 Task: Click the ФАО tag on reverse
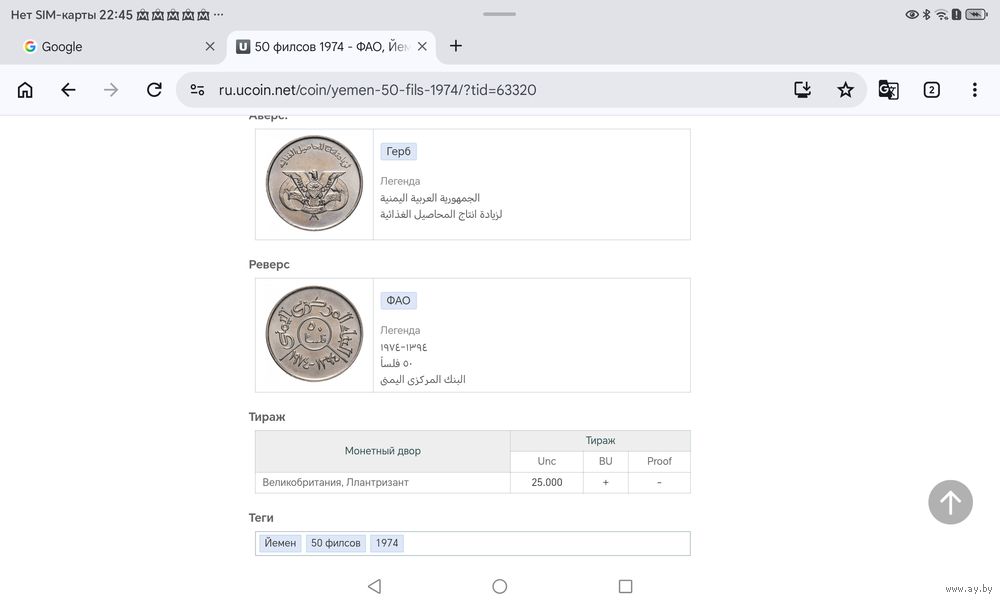pos(398,301)
